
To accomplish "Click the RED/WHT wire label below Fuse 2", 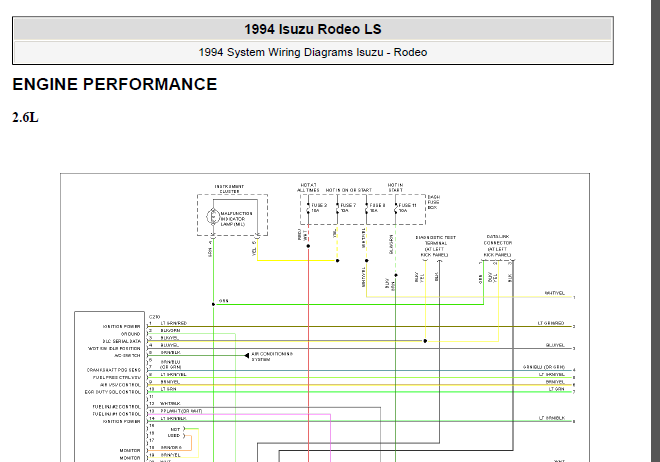I will [x=302, y=235].
